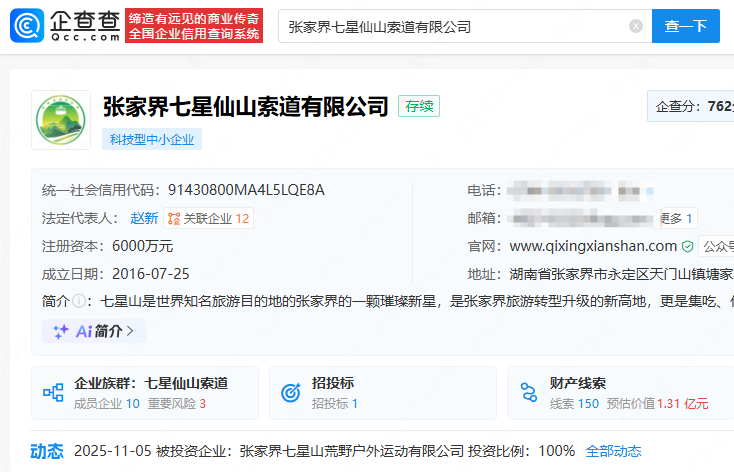Screen dimensions: 734x472
Task: Click the 企业族群 group icon
Action: pos(53,393)
